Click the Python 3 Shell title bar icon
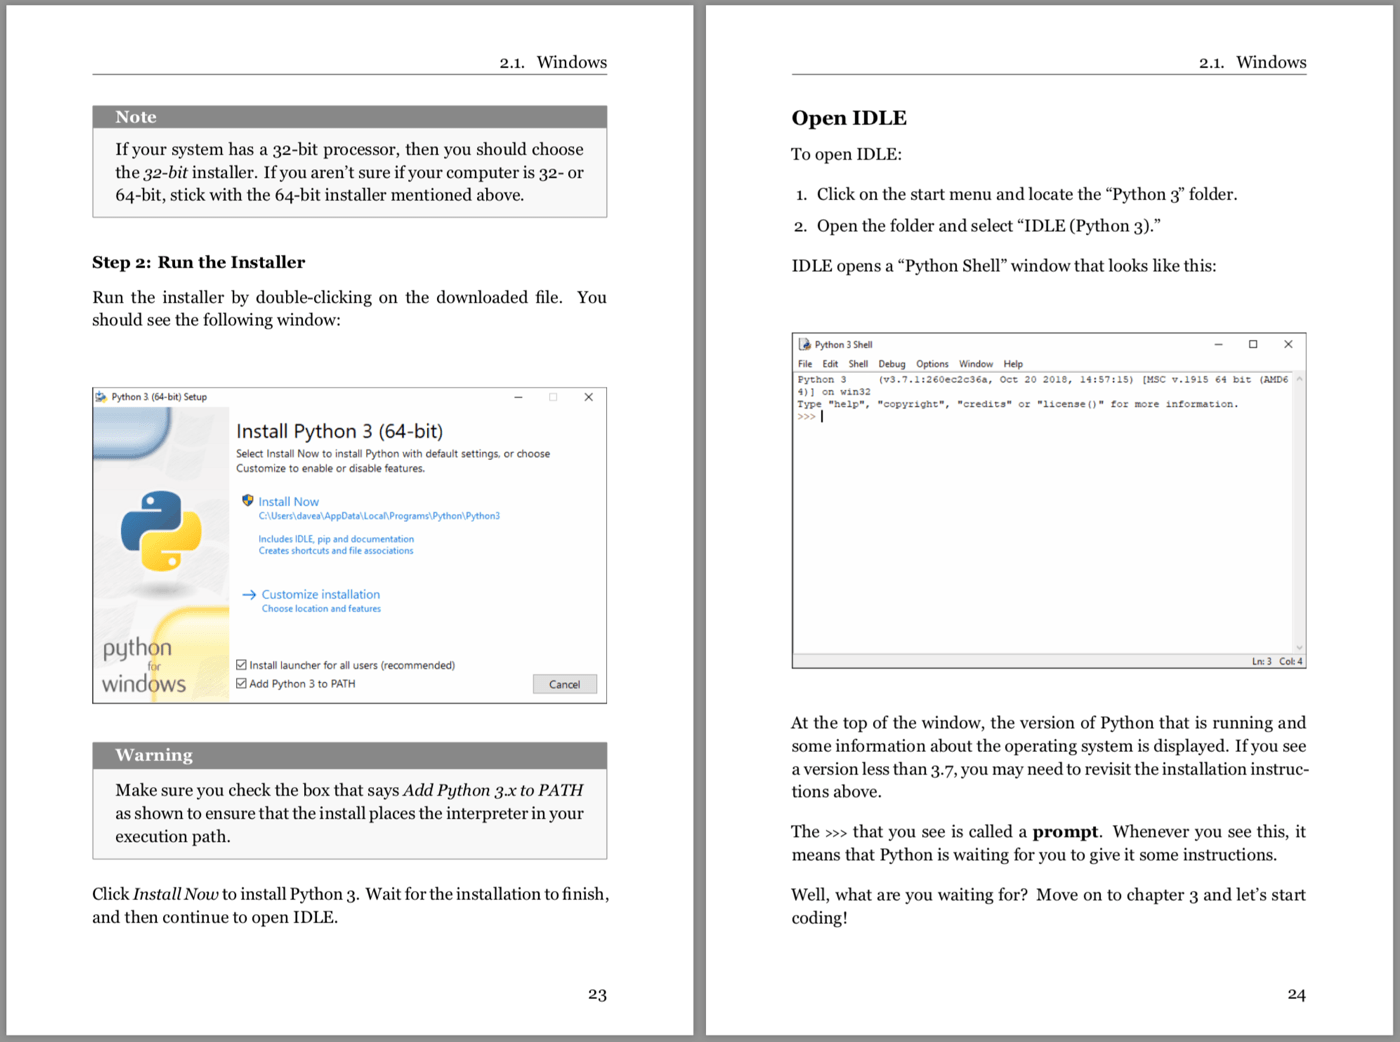 (x=803, y=344)
